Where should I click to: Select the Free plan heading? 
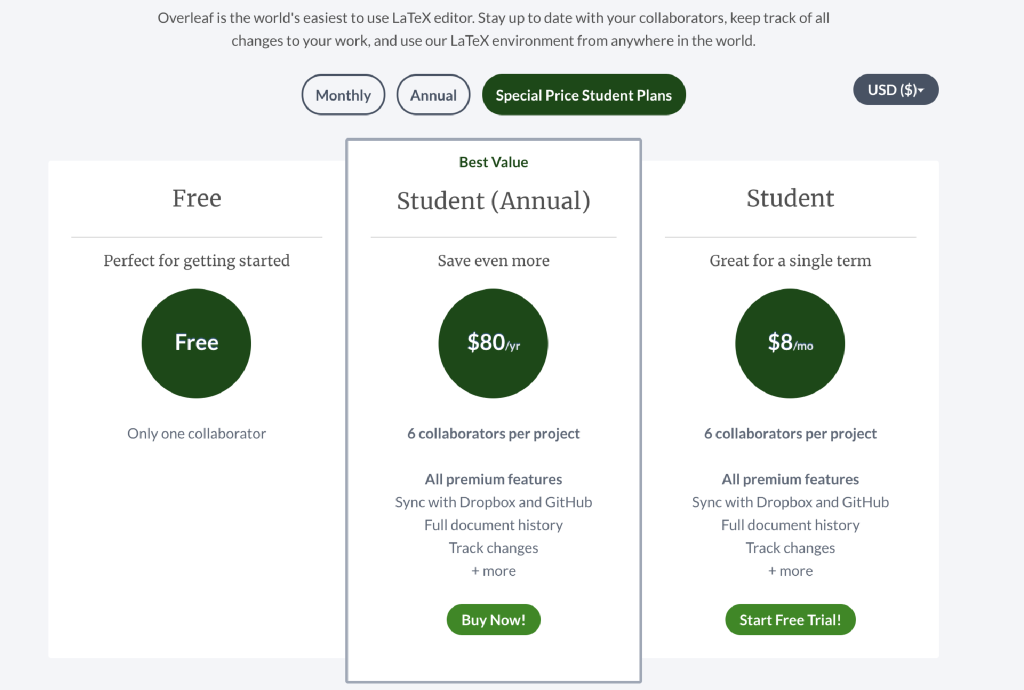[x=196, y=198]
